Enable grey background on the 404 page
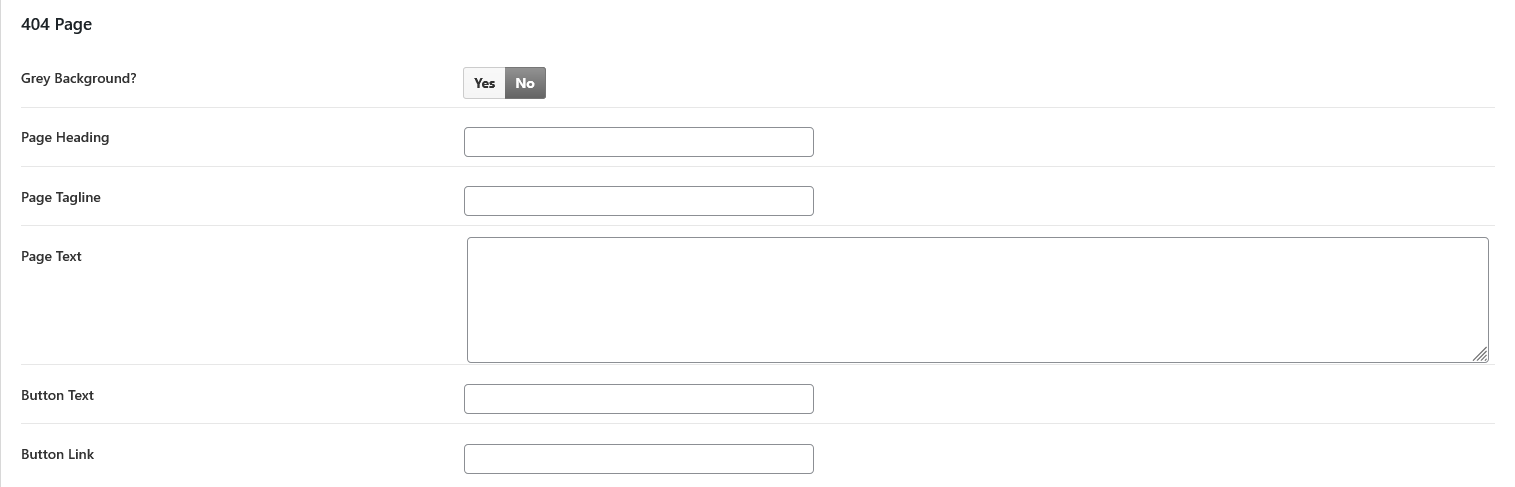 (485, 83)
